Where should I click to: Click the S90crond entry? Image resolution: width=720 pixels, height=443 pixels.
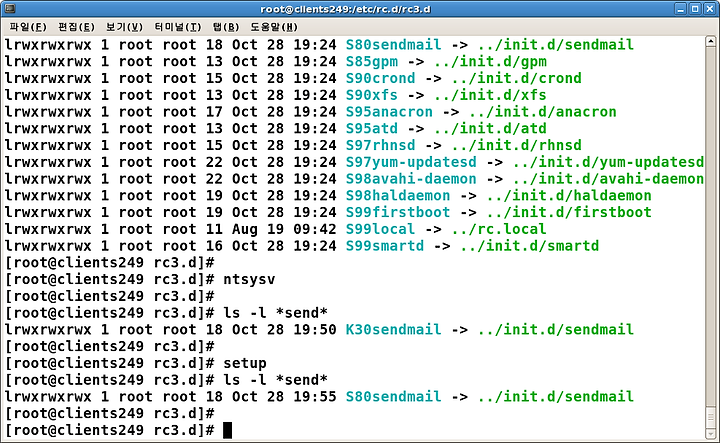tap(380, 78)
